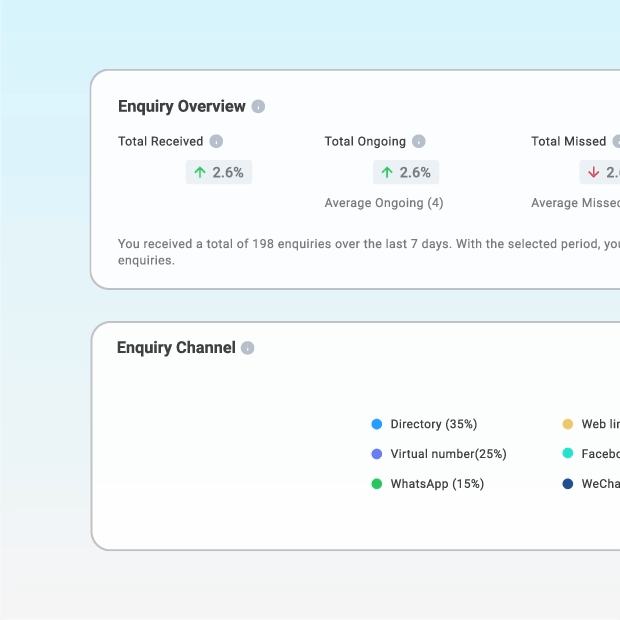Screen dimensions: 620x620
Task: Toggle the Virtual number(25%) legend label
Action: (x=448, y=454)
